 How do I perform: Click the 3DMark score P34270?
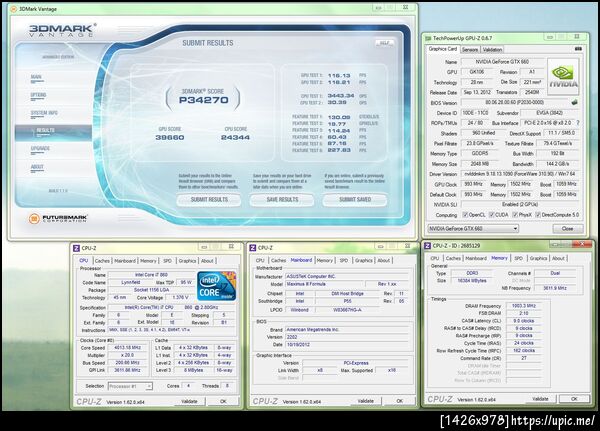(204, 100)
